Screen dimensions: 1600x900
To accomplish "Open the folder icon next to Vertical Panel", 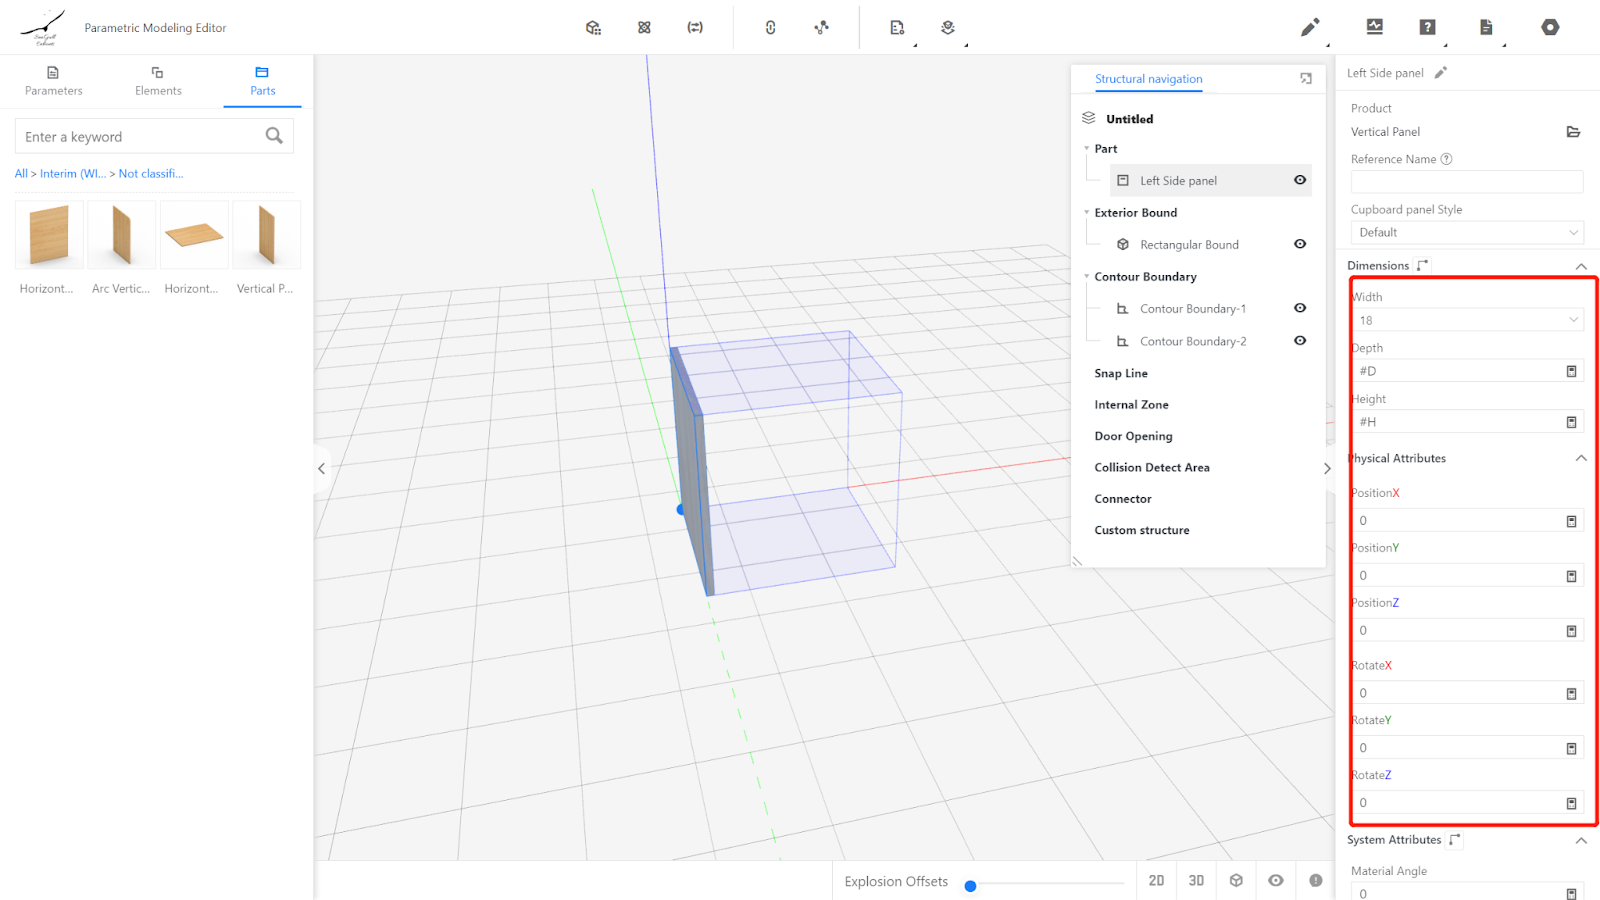I will click(x=1573, y=132).
